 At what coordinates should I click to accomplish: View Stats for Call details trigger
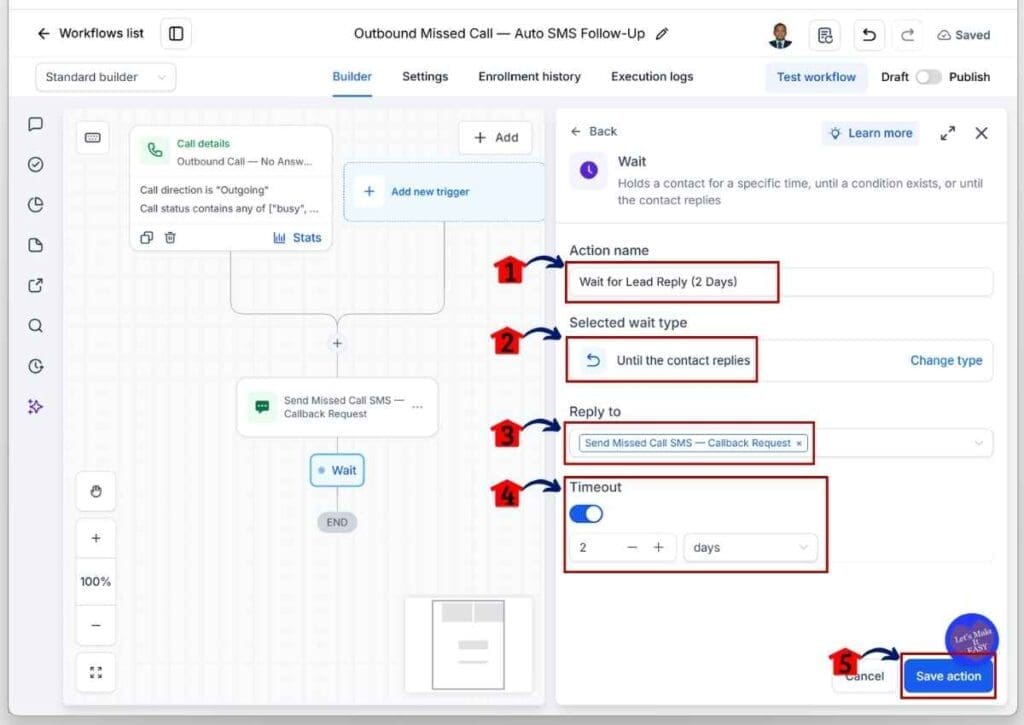point(297,238)
